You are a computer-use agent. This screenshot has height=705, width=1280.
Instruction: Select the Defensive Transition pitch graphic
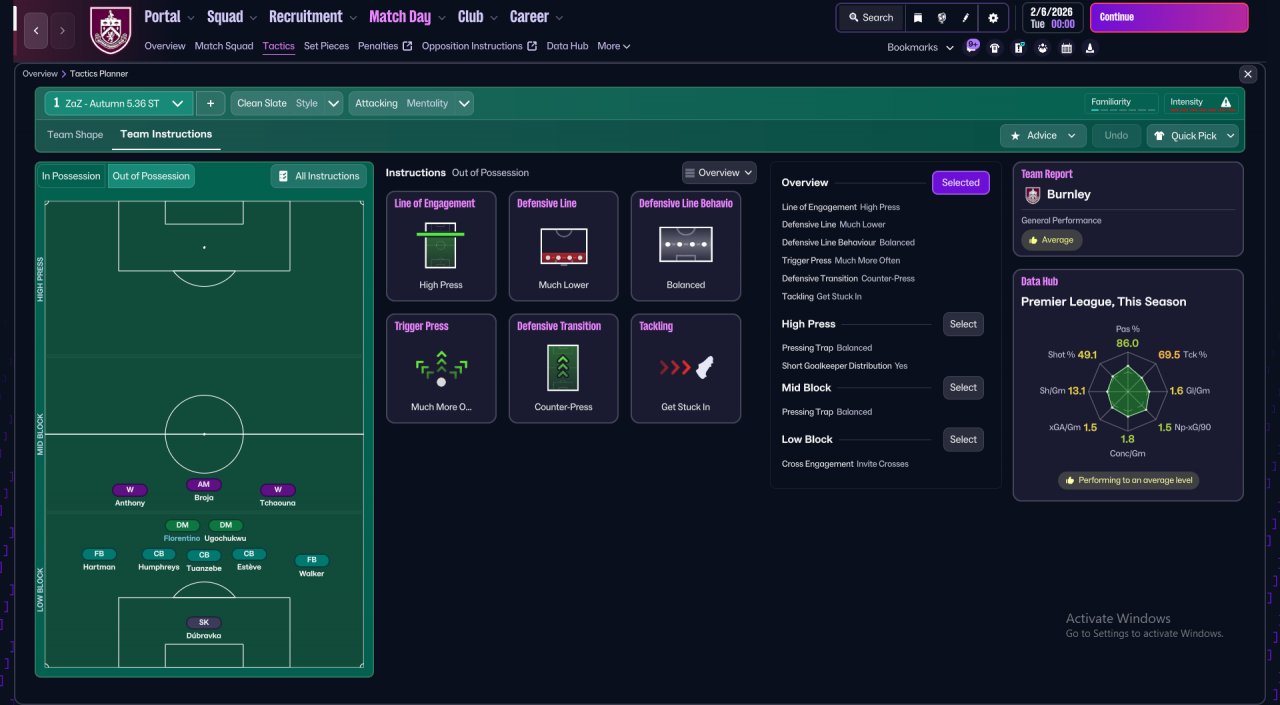(563, 368)
